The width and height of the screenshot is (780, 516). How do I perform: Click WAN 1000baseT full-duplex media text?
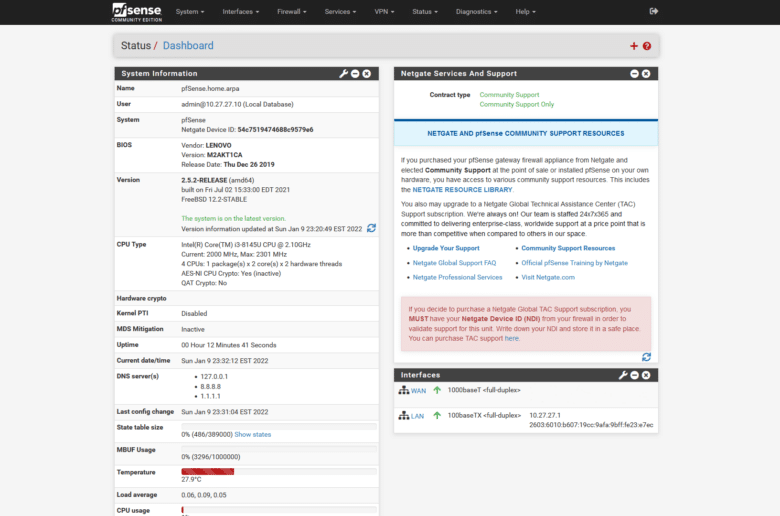[x=484, y=390]
